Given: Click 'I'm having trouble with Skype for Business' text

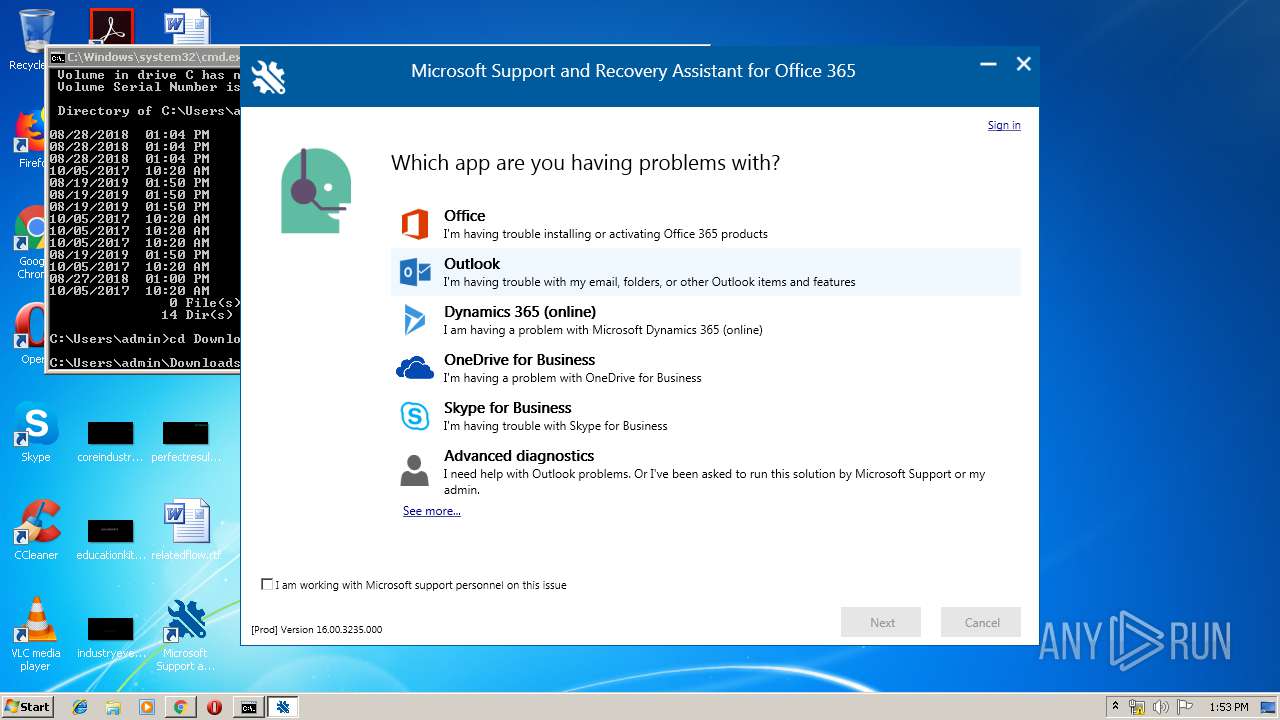Looking at the screenshot, I should [x=555, y=426].
